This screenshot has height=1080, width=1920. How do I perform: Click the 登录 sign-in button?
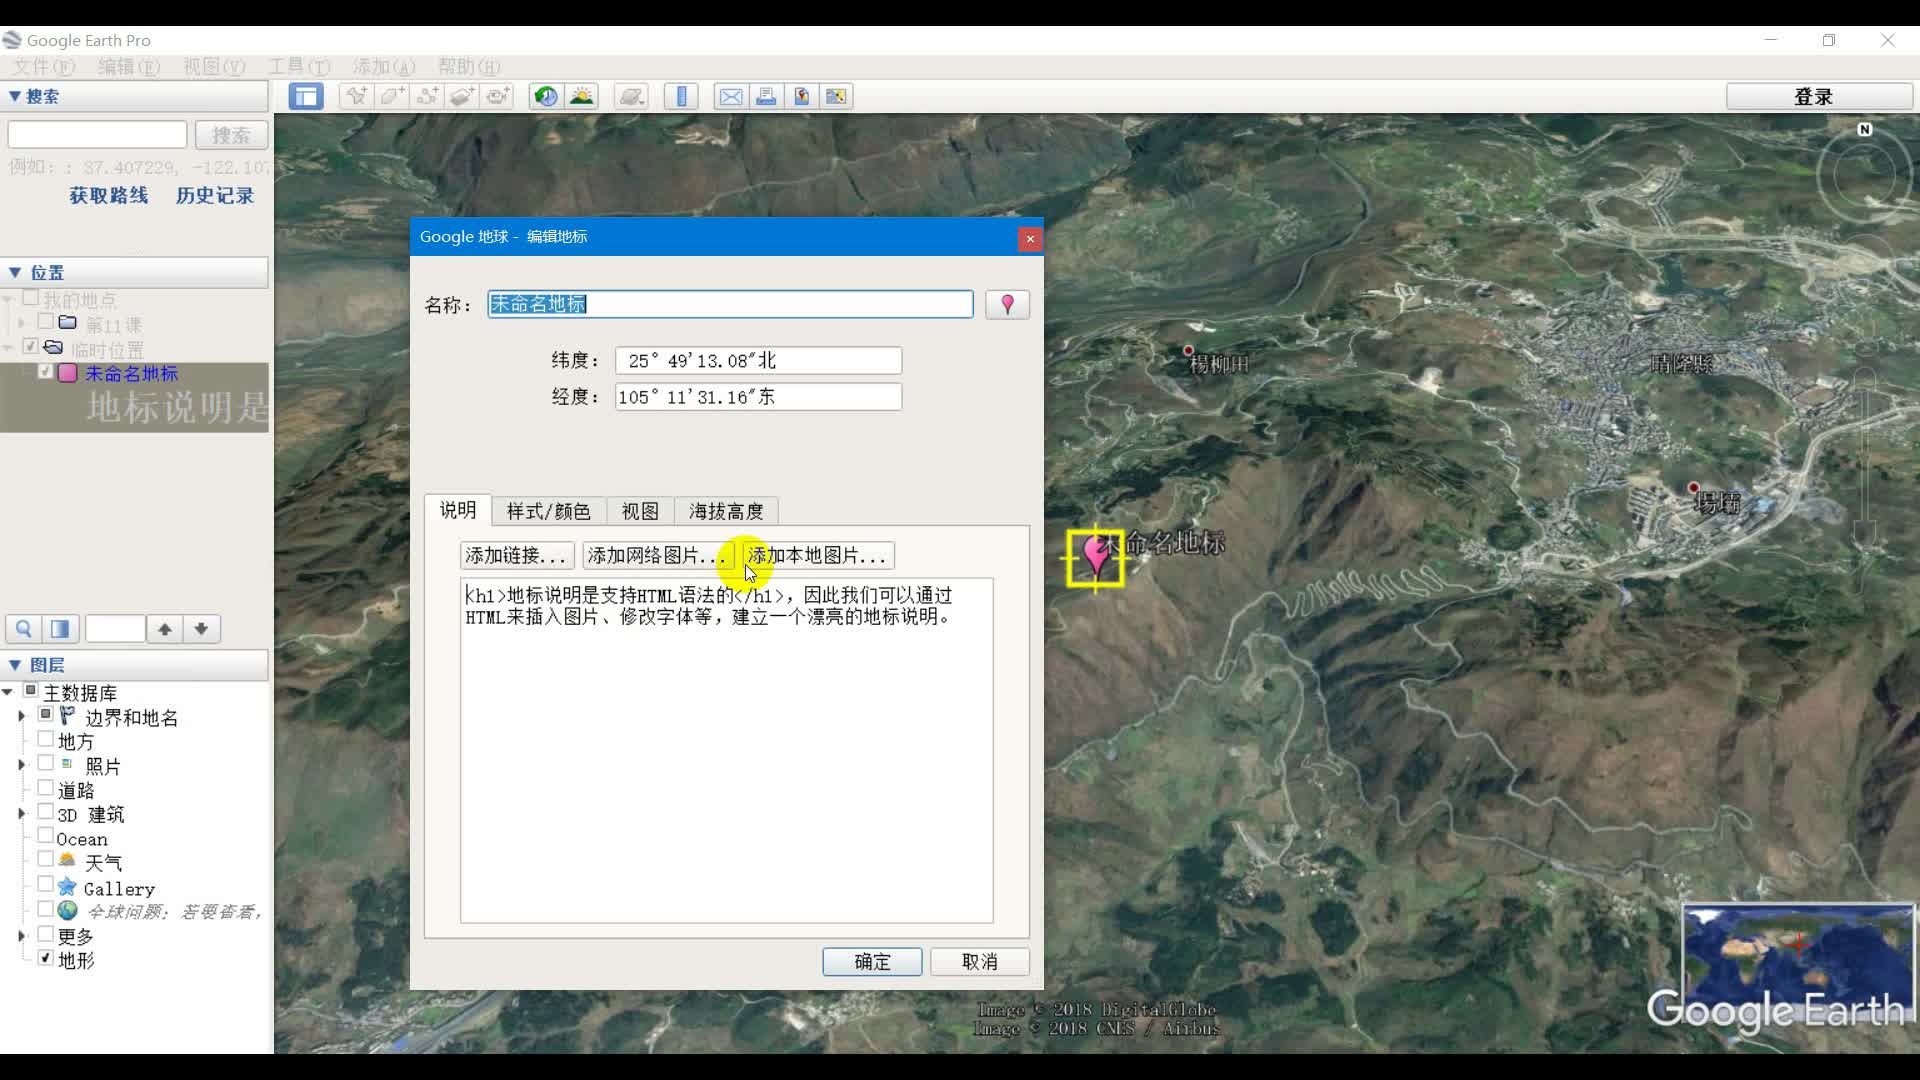tap(1819, 96)
